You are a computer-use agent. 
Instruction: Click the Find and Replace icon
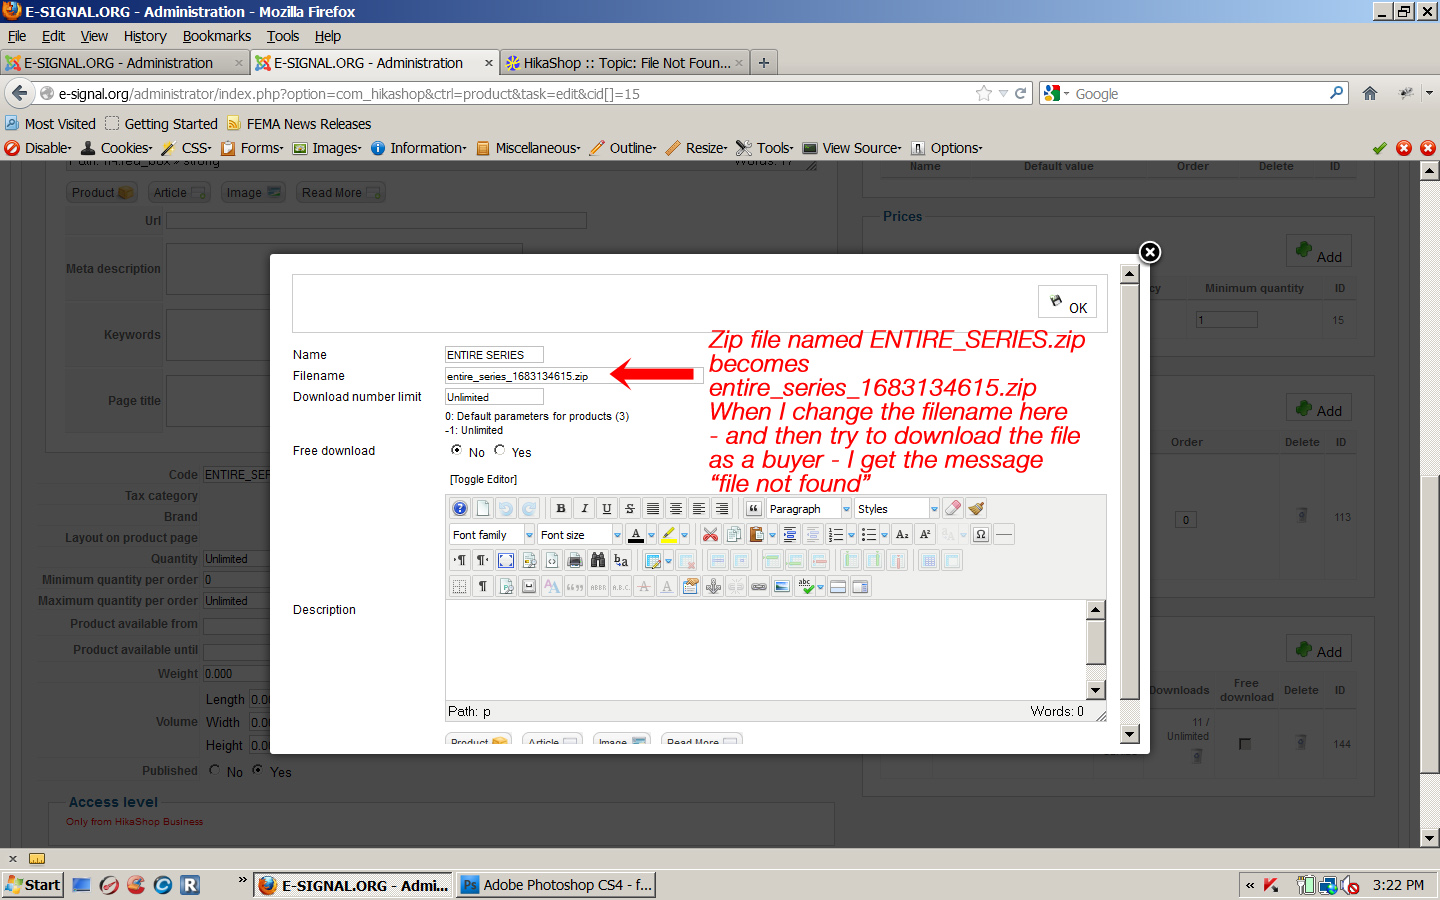(621, 561)
